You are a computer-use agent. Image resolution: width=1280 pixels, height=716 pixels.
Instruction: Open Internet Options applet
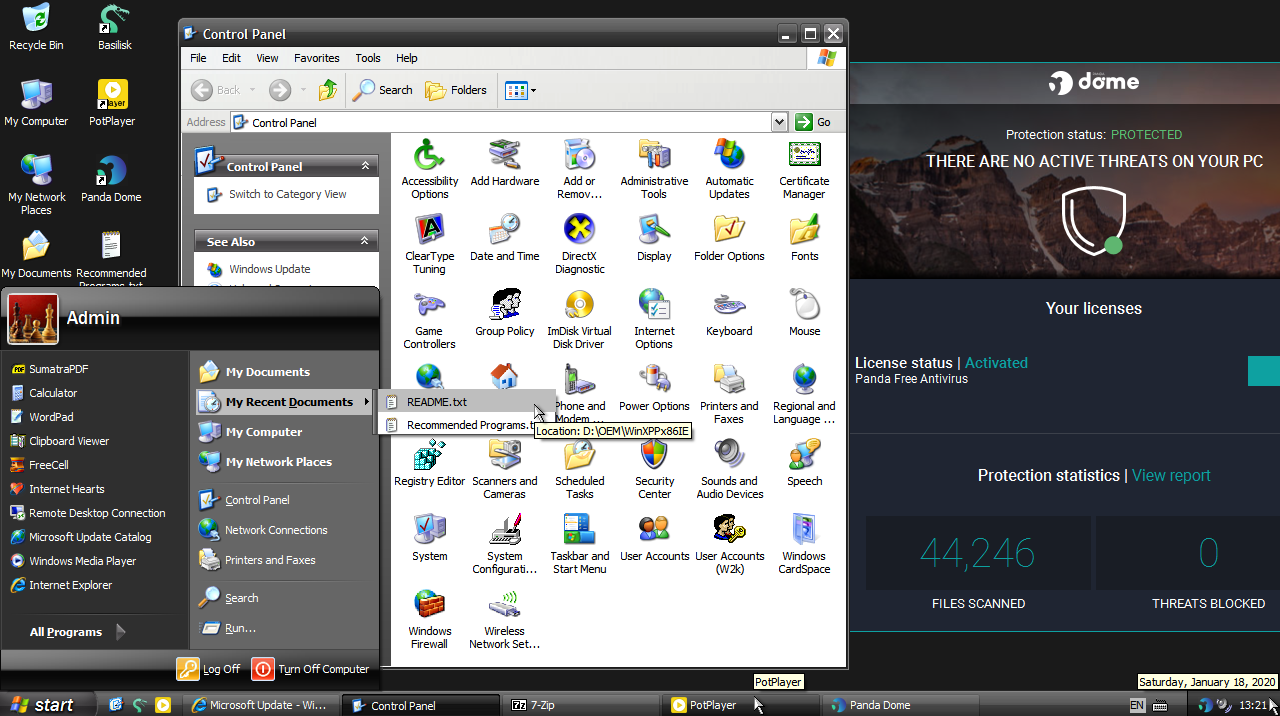[x=654, y=319]
